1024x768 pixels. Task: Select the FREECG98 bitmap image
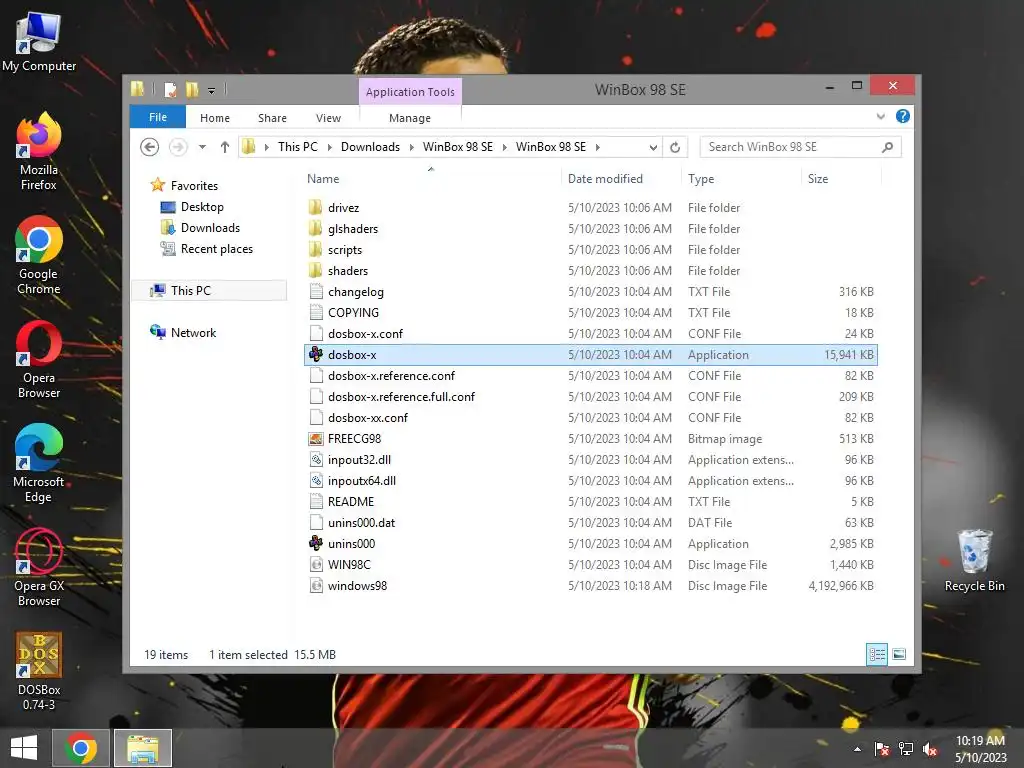591,439
